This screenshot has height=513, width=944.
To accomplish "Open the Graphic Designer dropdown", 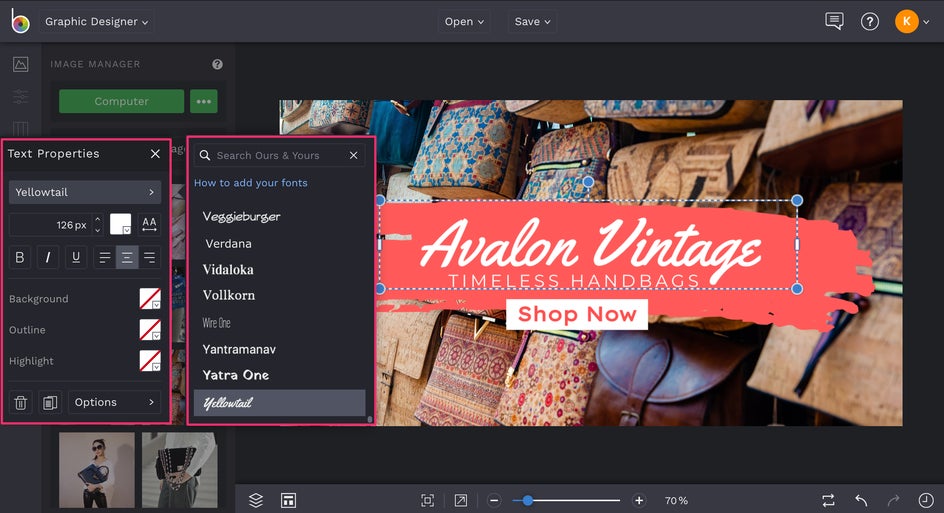I will tap(96, 22).
